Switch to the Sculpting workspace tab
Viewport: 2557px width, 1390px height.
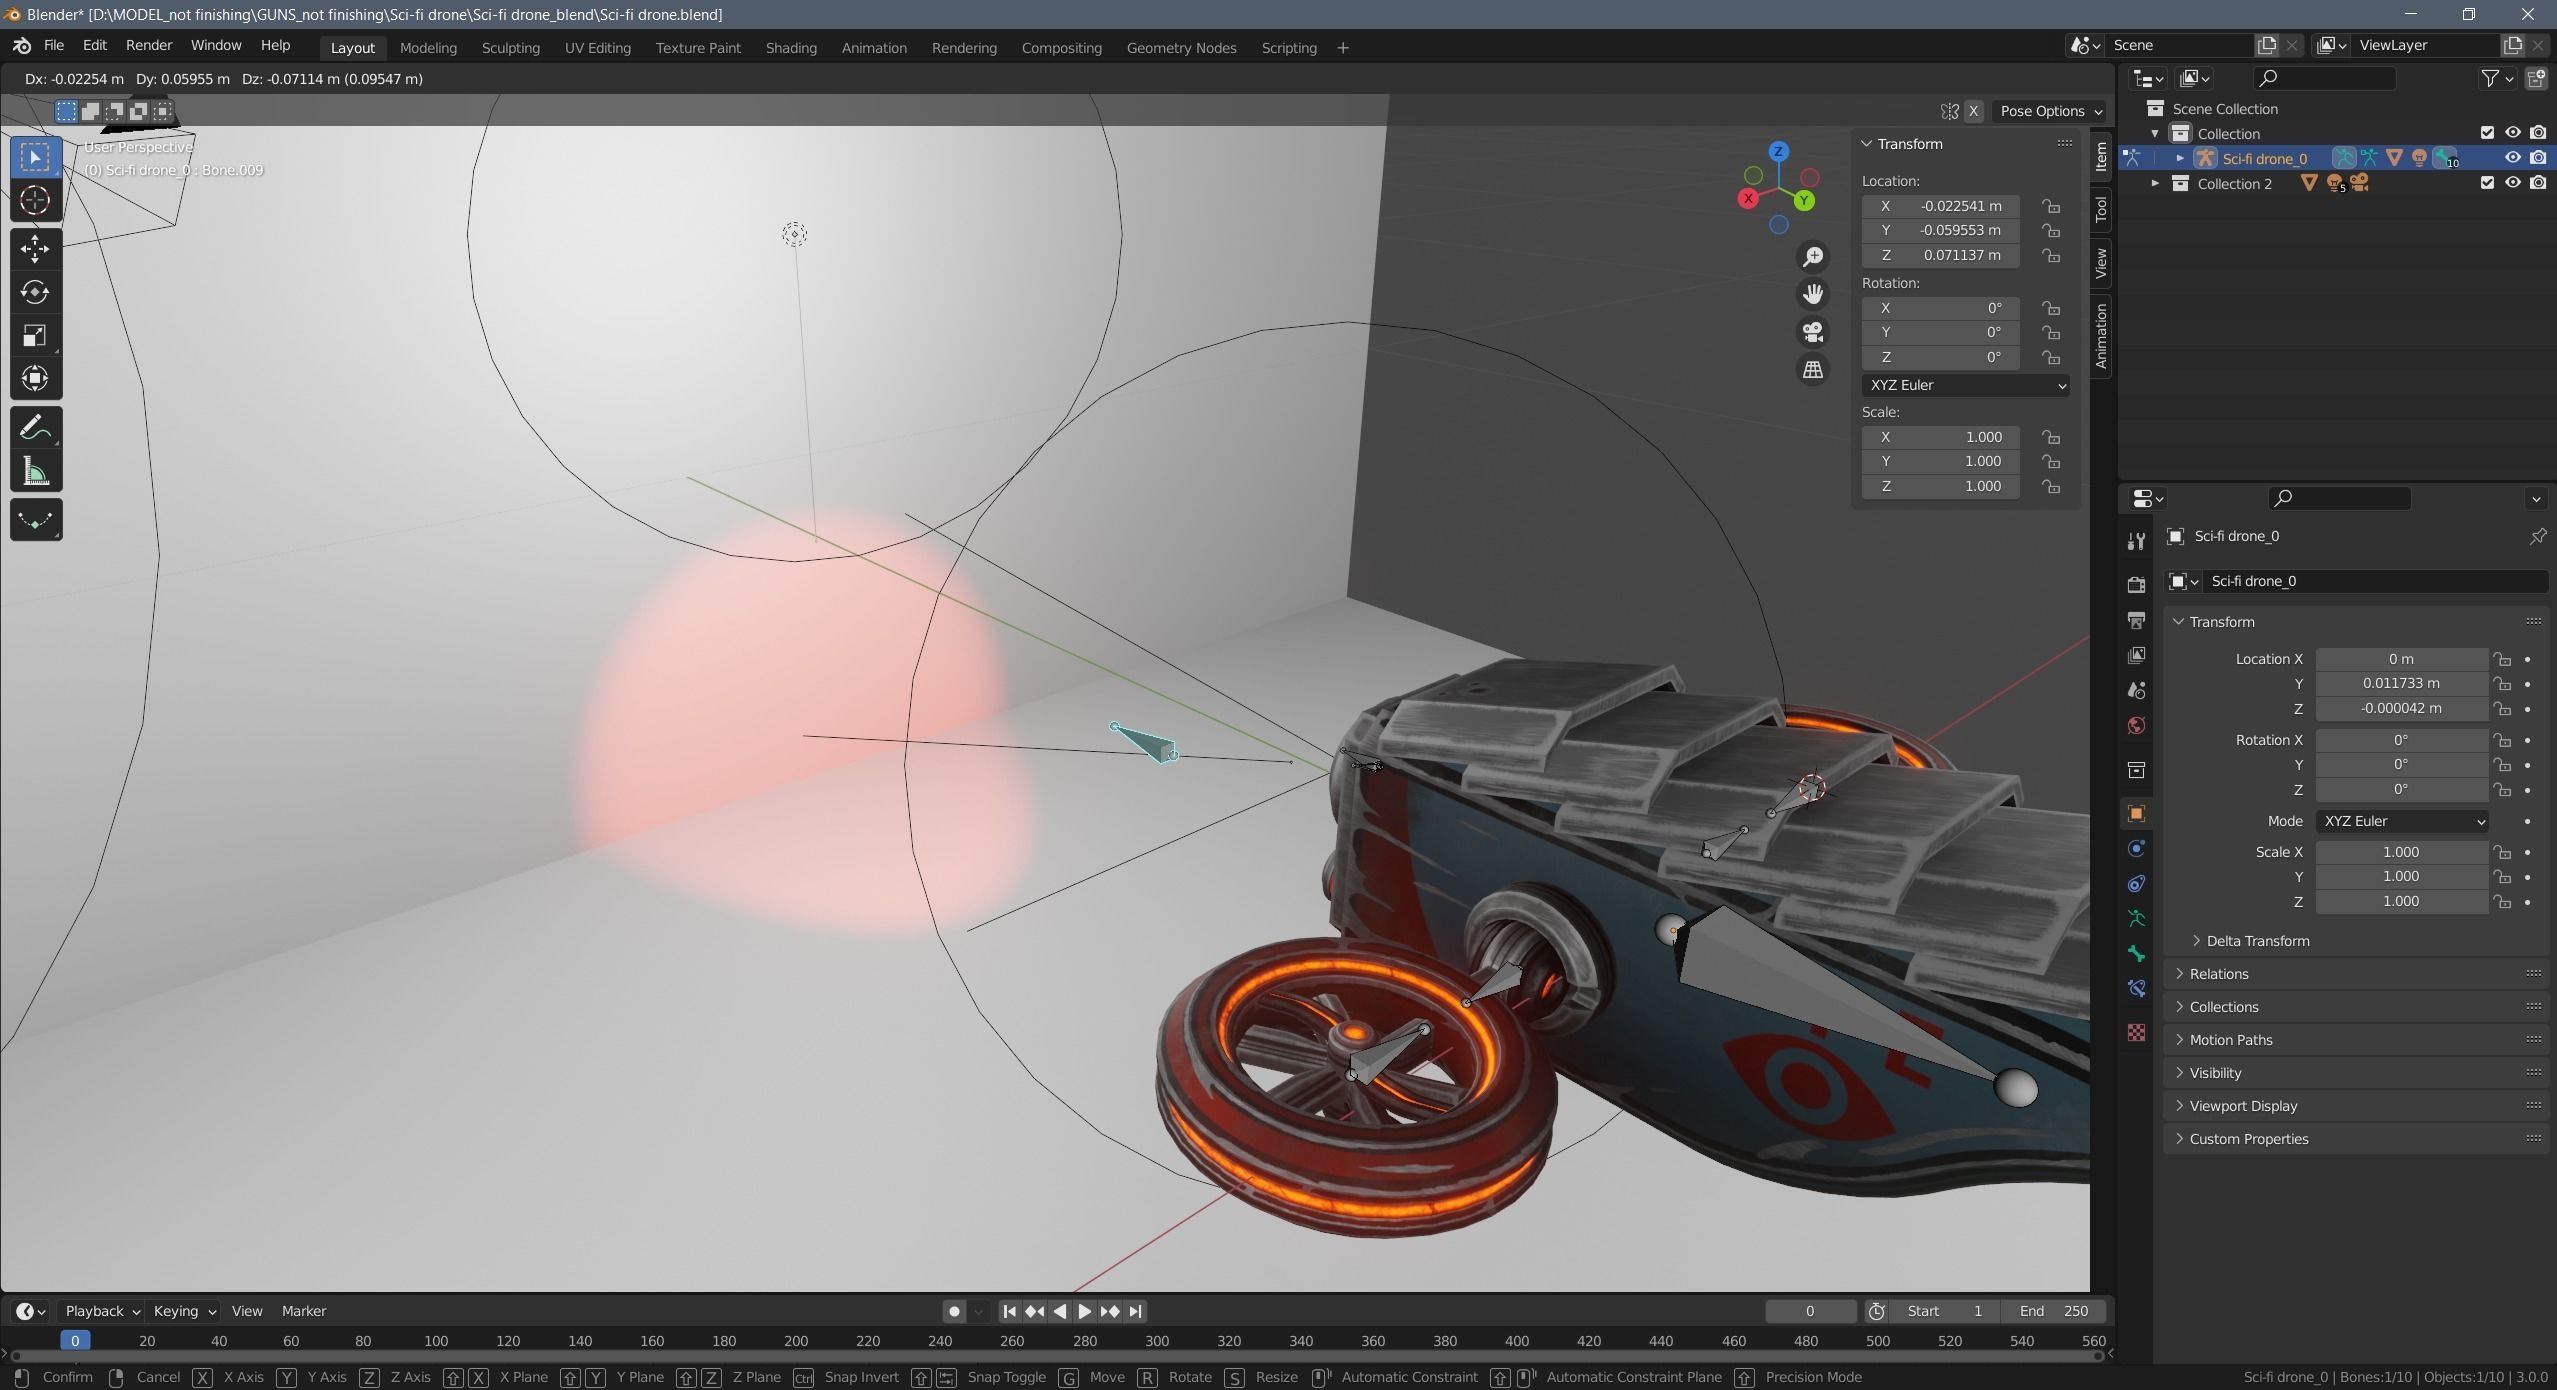click(x=510, y=48)
